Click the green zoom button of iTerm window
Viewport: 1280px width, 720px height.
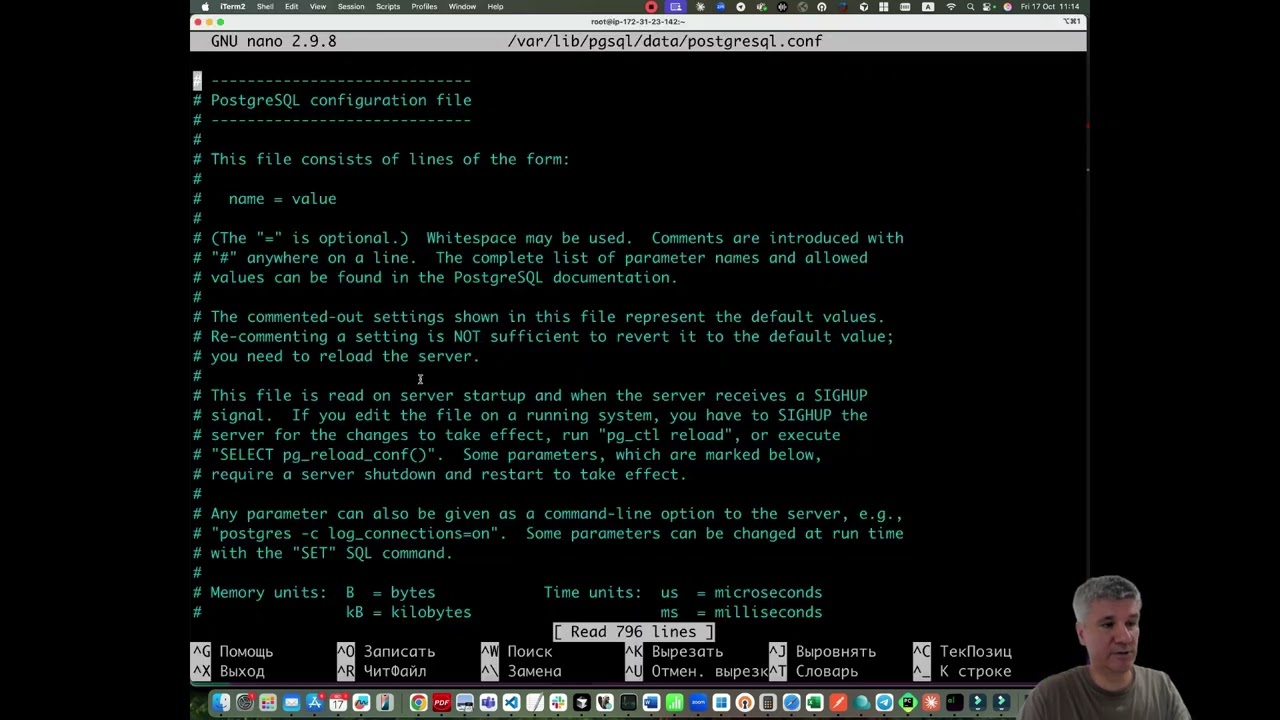pyautogui.click(x=221, y=21)
